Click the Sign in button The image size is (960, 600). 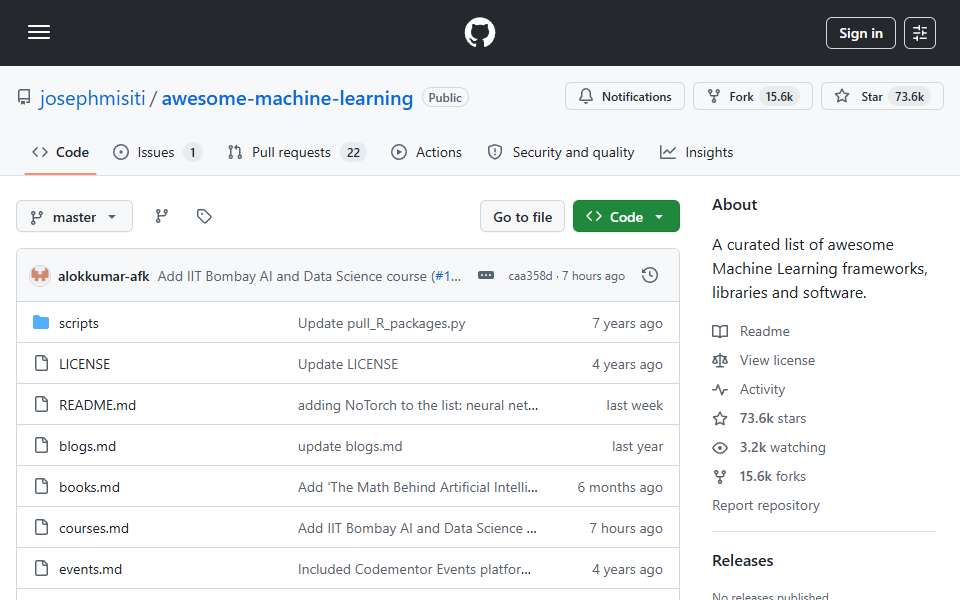click(x=860, y=33)
